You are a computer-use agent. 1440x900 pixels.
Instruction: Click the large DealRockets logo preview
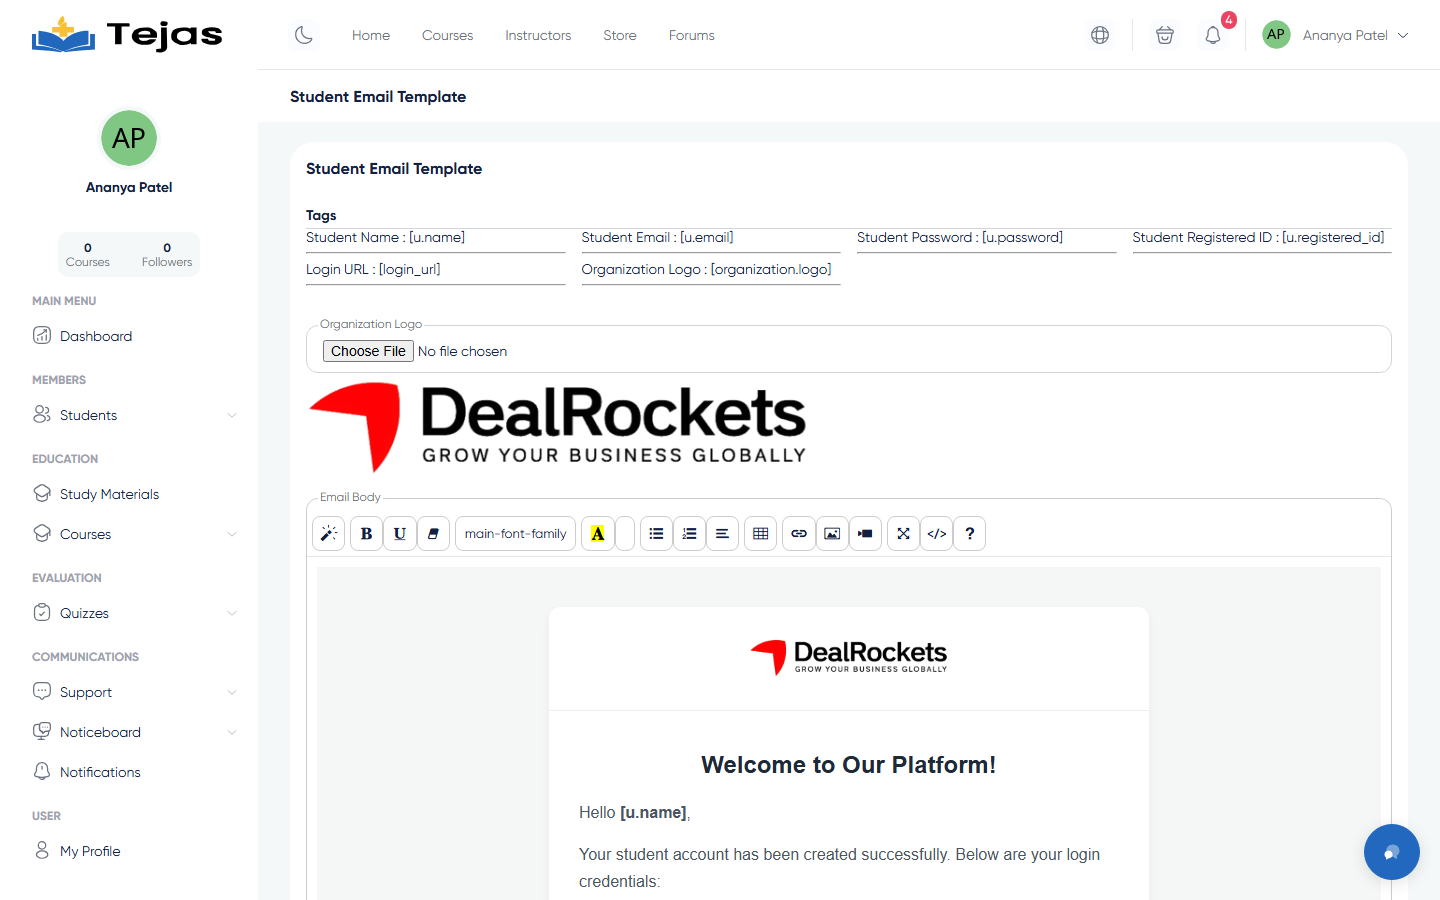(x=558, y=428)
